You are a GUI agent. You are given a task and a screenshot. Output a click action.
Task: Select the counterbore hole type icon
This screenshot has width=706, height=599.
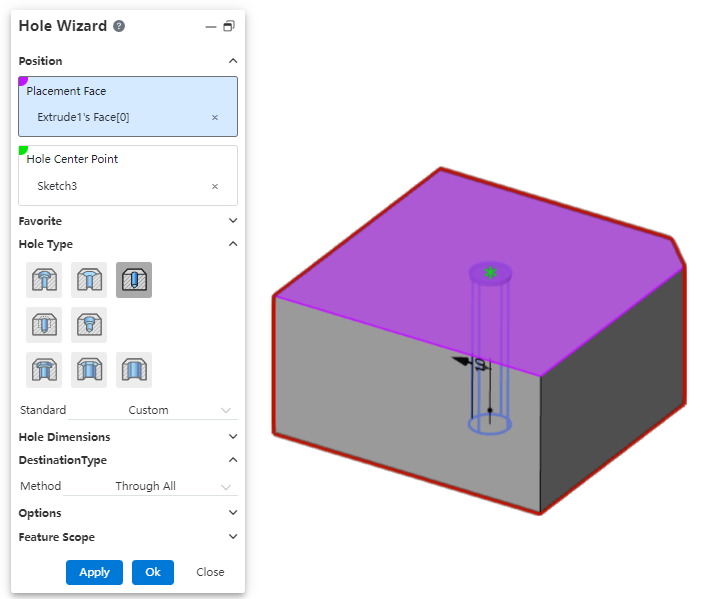pos(44,280)
